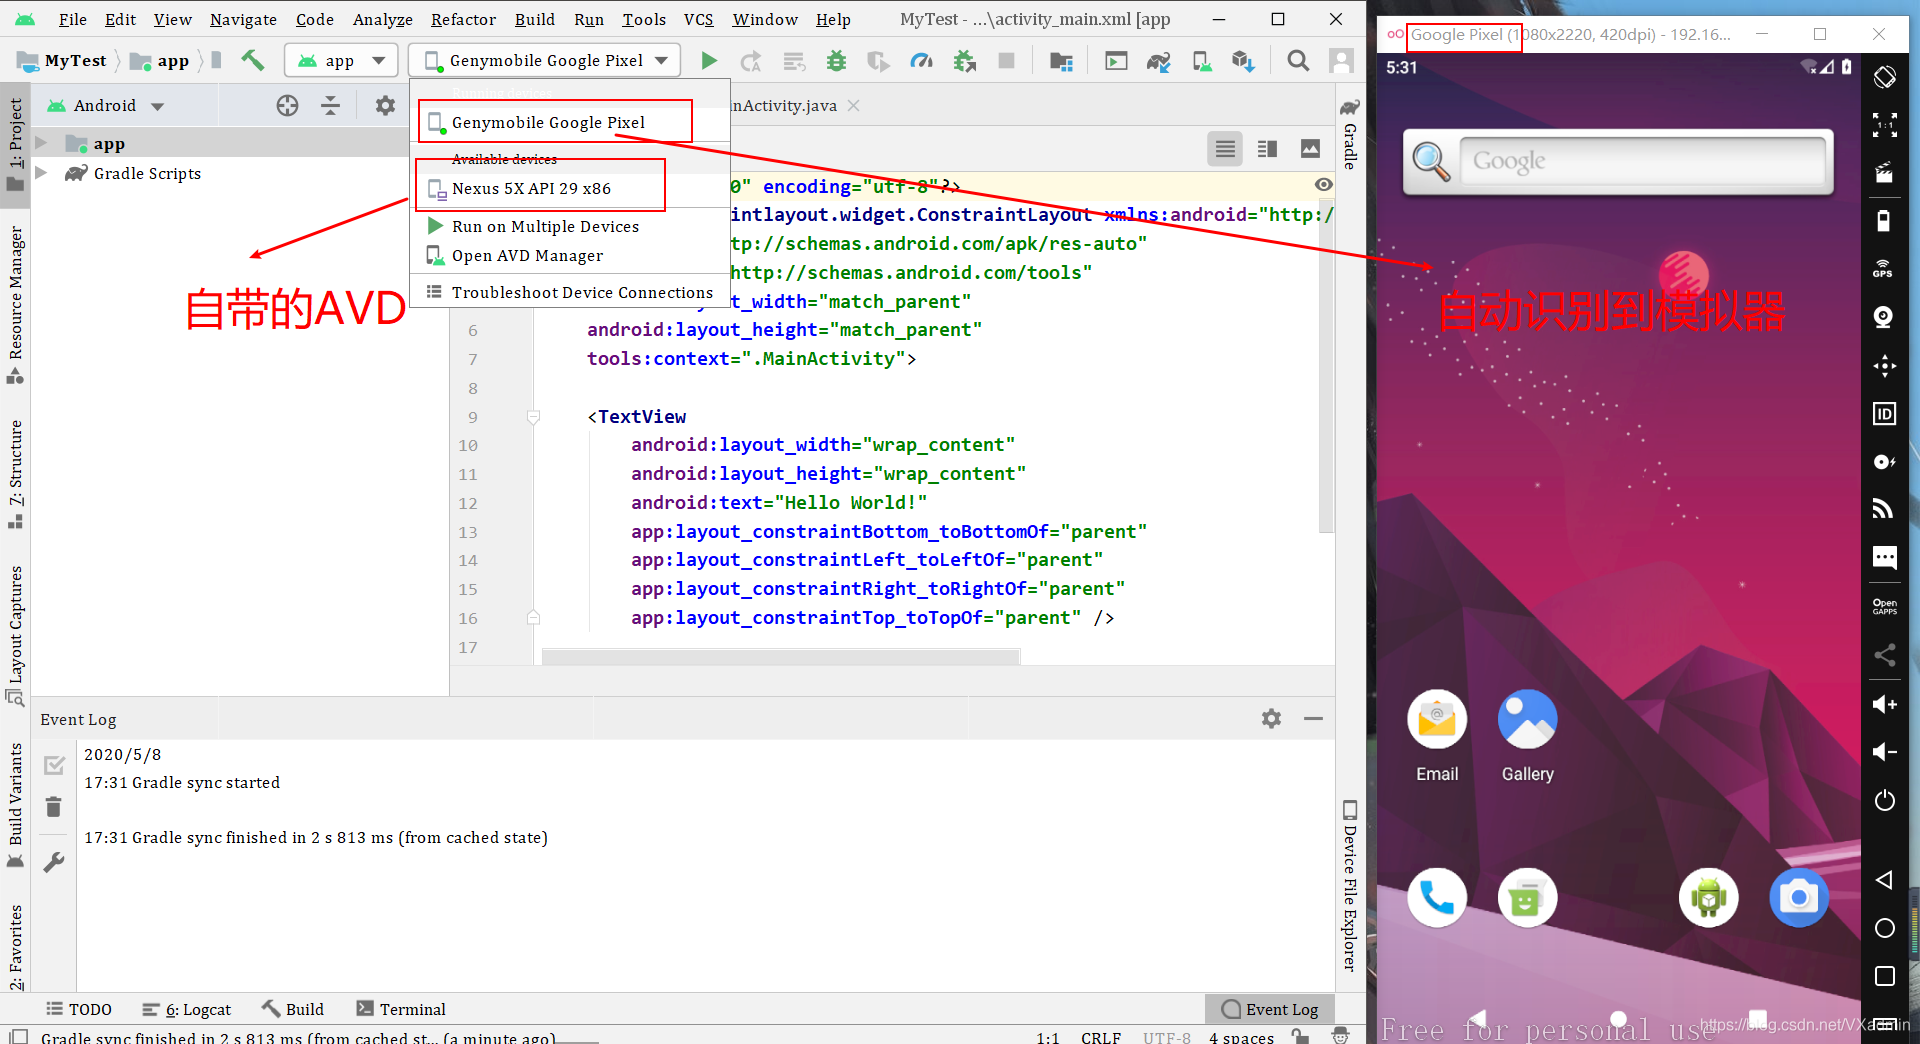This screenshot has width=1920, height=1044.
Task: Open the Android project view dropdown
Action: point(106,105)
